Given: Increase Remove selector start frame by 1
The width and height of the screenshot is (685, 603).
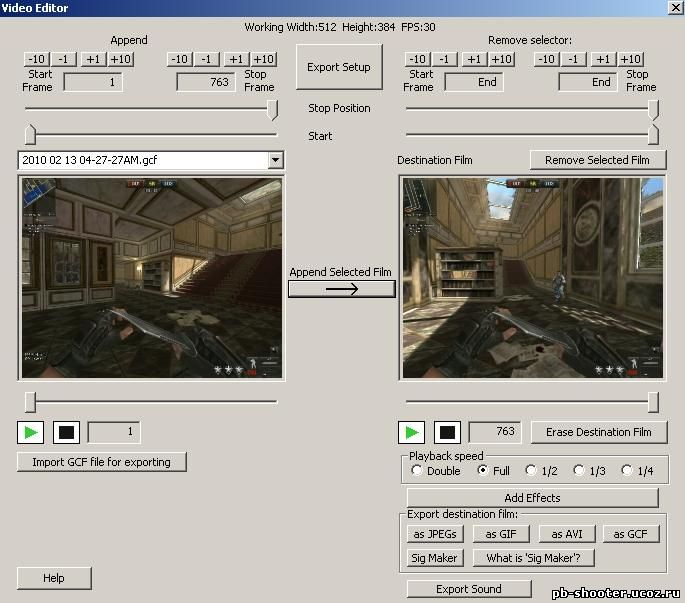Looking at the screenshot, I should 474,59.
